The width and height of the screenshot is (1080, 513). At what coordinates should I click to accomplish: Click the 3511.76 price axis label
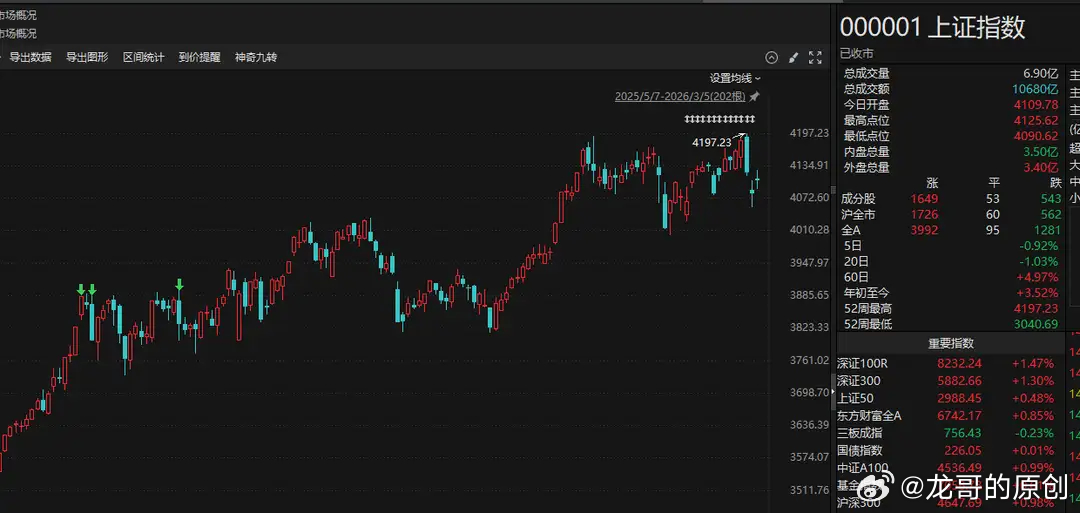click(x=809, y=490)
